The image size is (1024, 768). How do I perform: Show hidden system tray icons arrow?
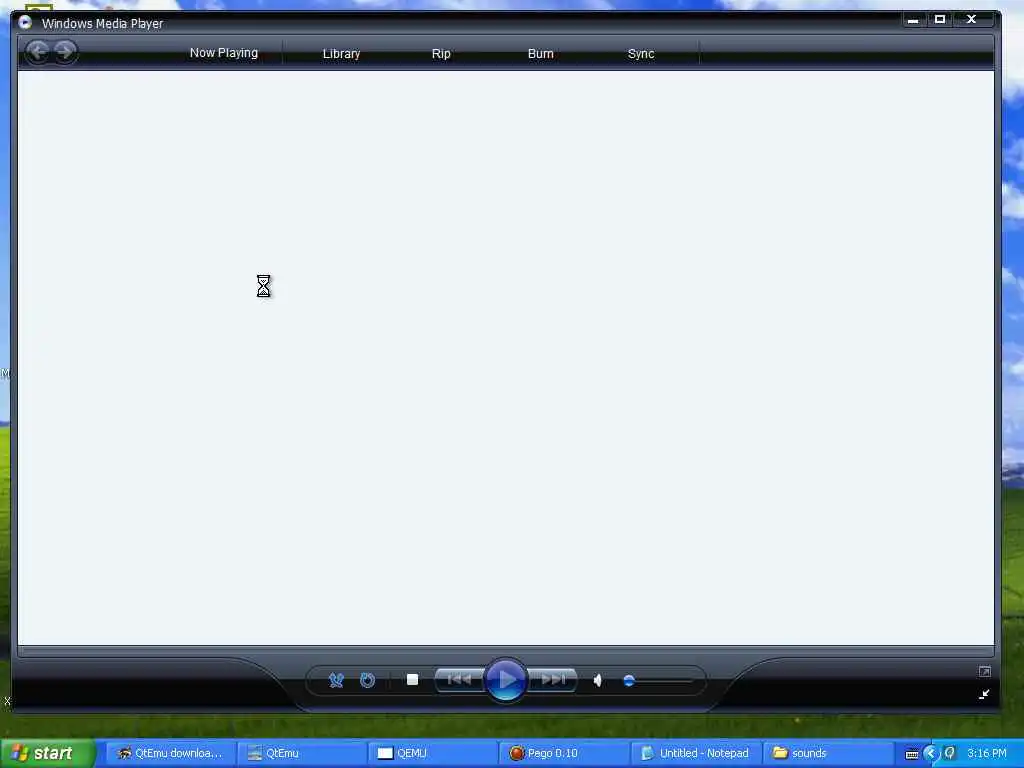coord(931,754)
